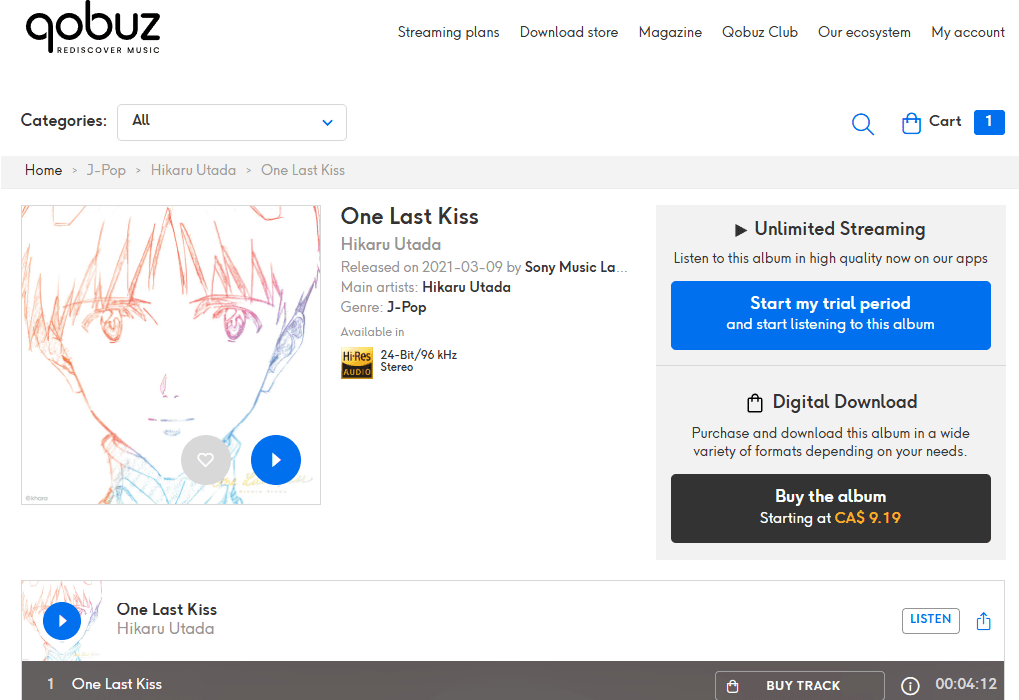The image size is (1019, 700).
Task: Open search with the magnifier icon
Action: coord(862,124)
